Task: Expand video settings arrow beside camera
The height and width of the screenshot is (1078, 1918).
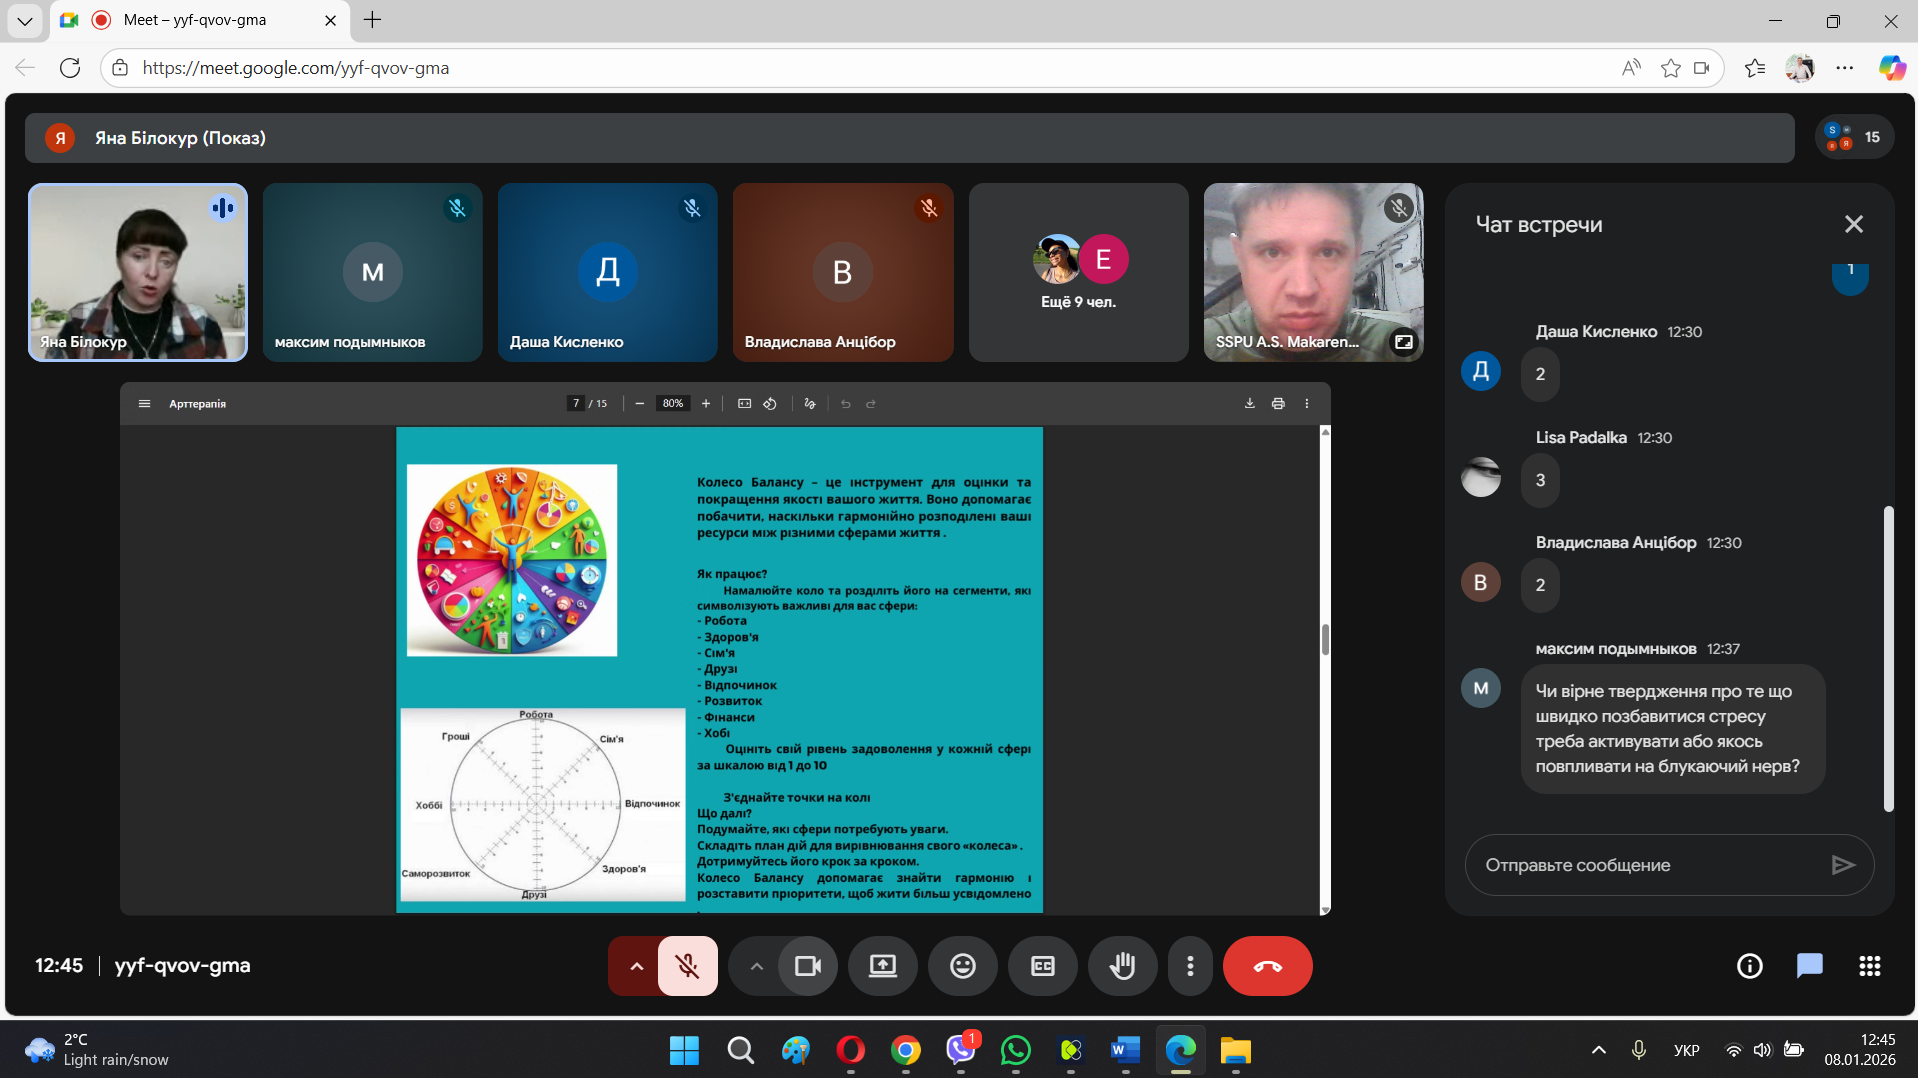Action: 756,966
